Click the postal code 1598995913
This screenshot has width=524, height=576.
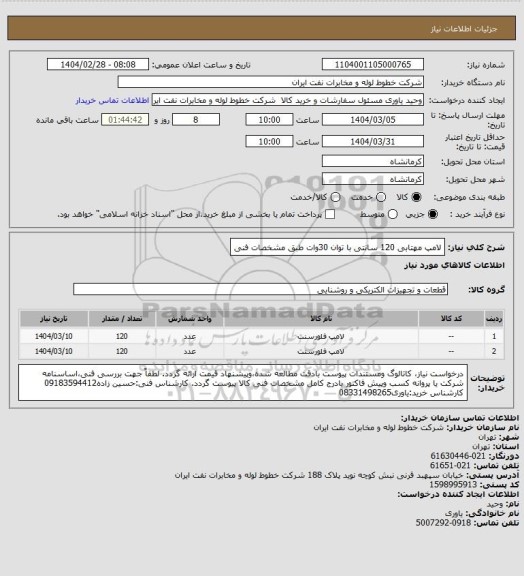453,485
